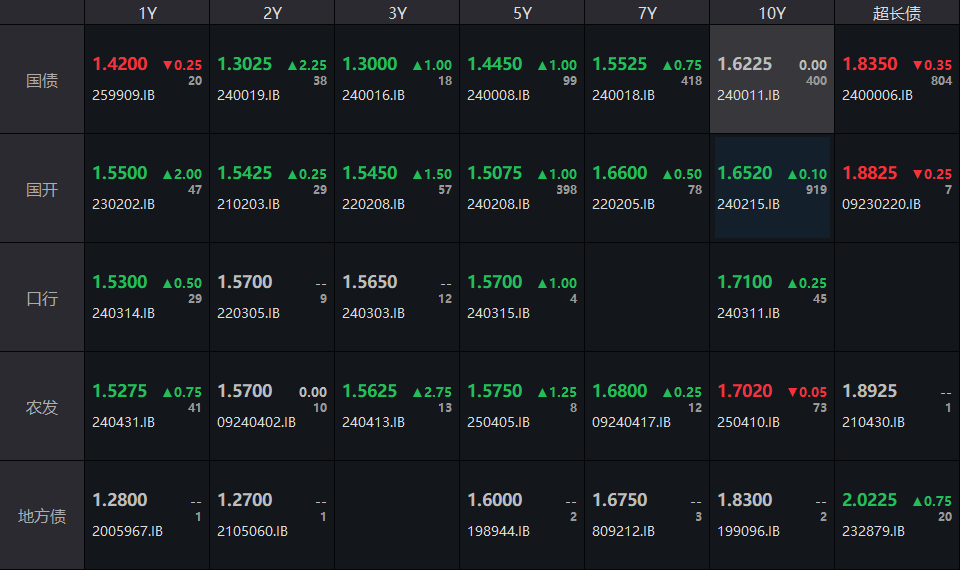Viewport: 960px width, 570px height.
Task: Choose the 口行 row header
Action: point(42,298)
